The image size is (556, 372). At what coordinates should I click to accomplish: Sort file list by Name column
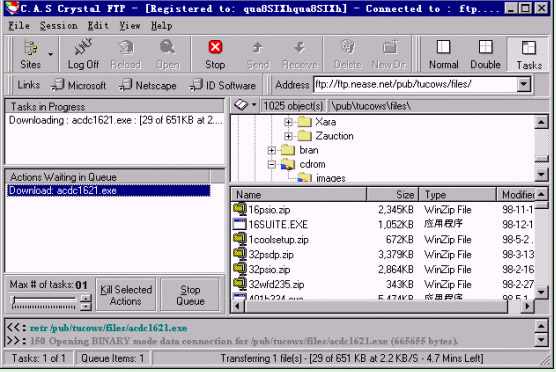point(299,195)
